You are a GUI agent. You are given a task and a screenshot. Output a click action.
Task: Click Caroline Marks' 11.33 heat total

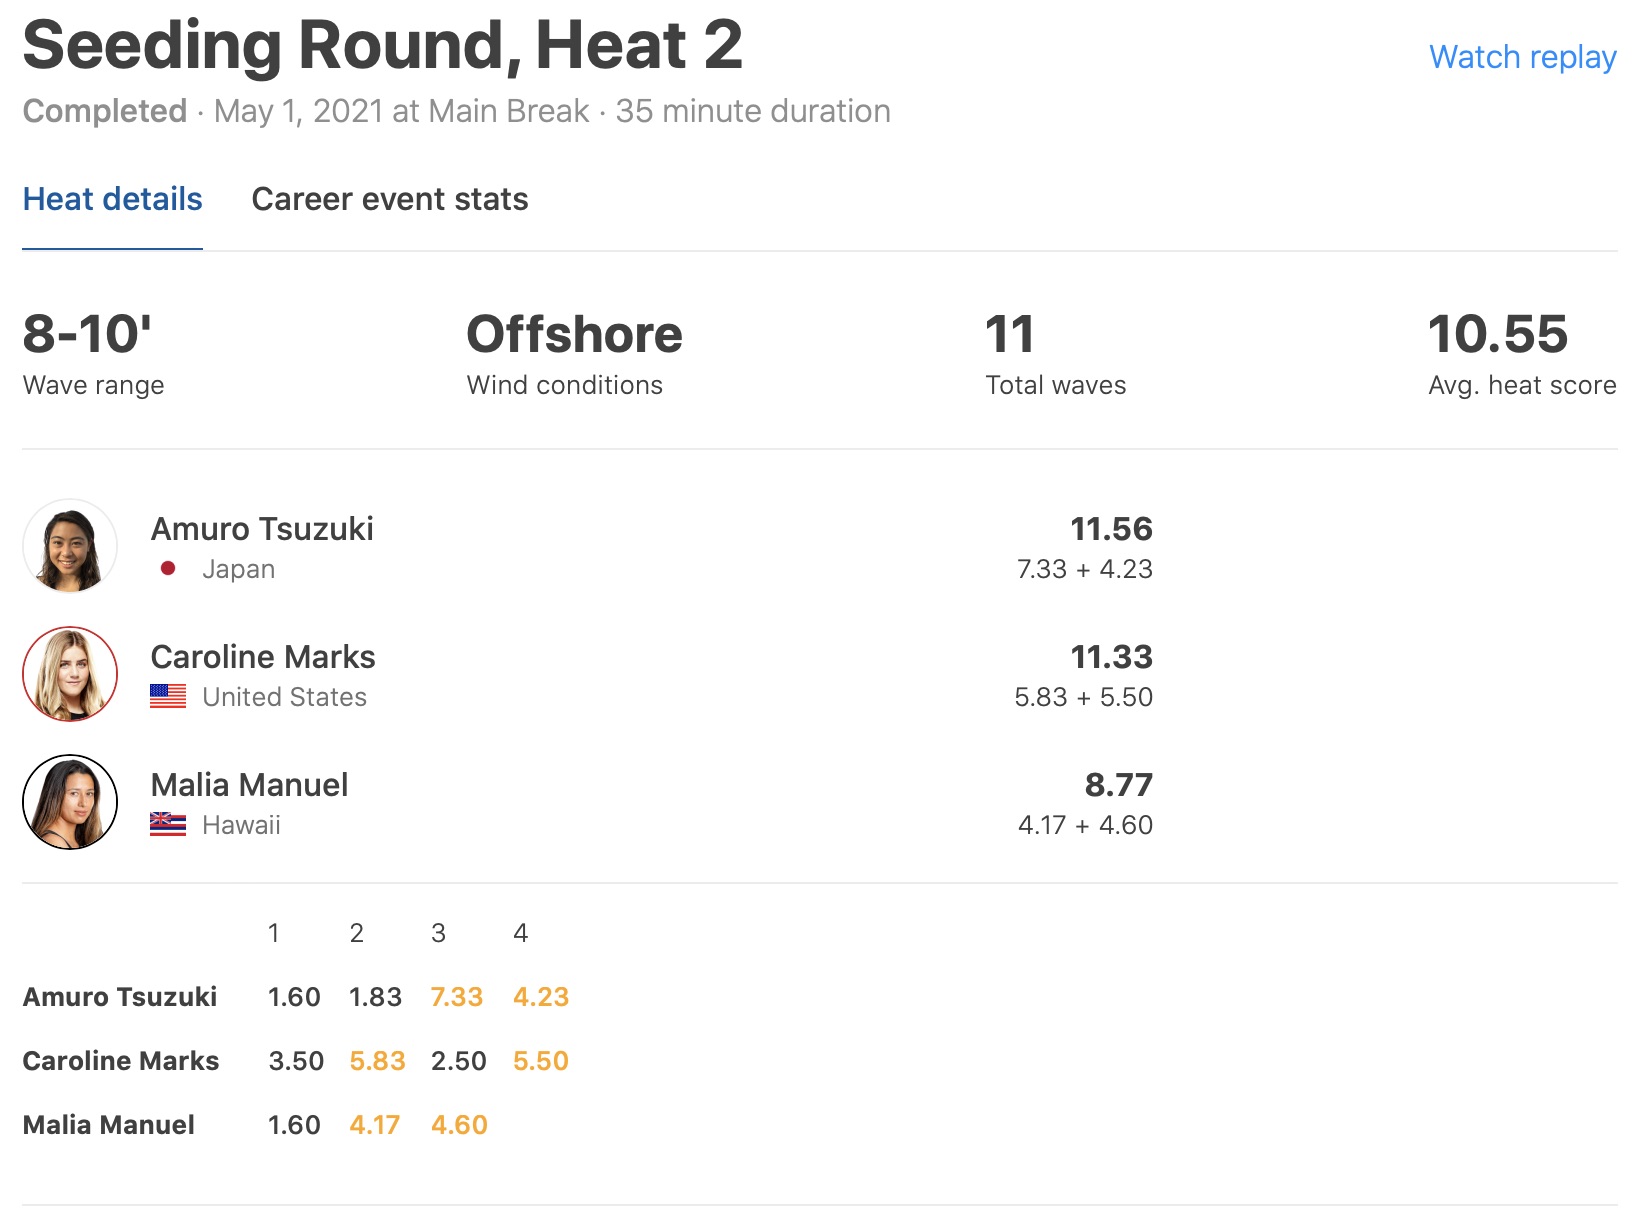tap(1111, 657)
